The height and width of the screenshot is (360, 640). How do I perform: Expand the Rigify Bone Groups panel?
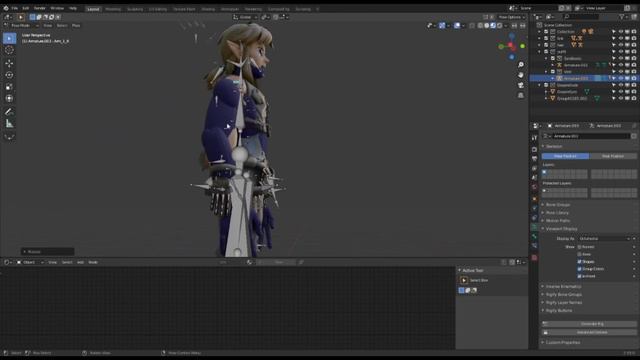coord(564,295)
